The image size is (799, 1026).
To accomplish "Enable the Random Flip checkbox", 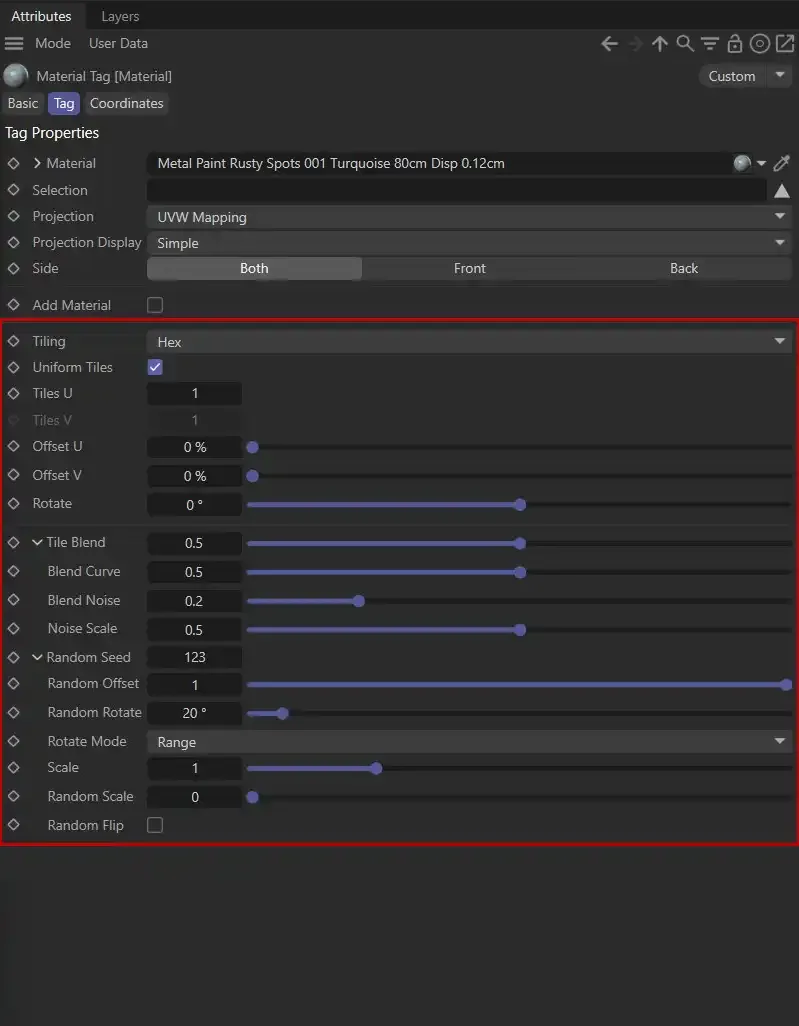I will coord(155,825).
